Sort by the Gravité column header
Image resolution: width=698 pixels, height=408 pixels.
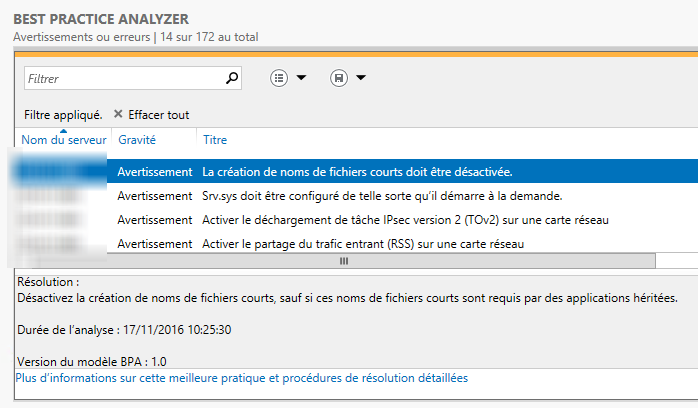coord(136,140)
